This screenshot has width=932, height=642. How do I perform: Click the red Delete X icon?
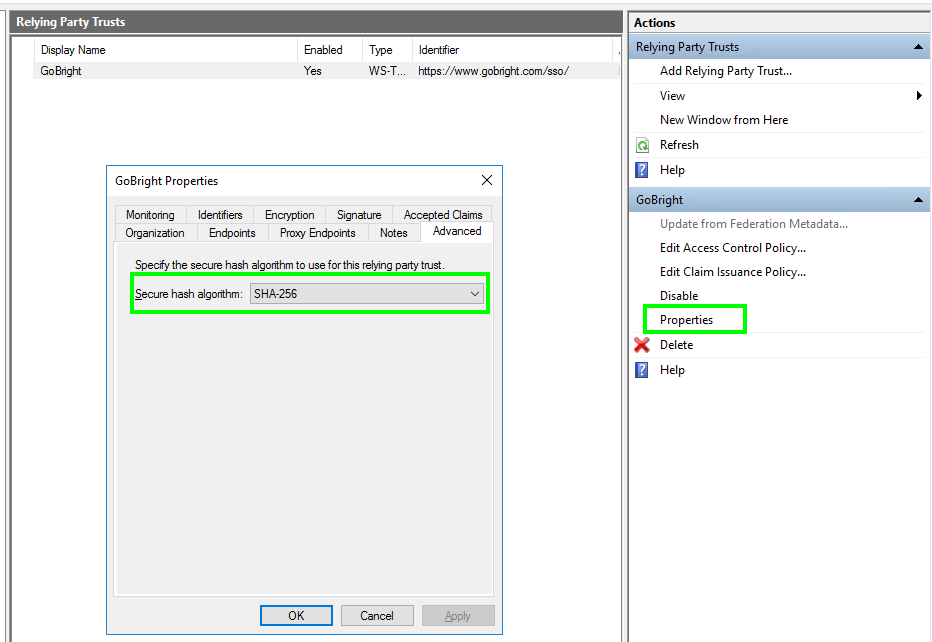[643, 345]
